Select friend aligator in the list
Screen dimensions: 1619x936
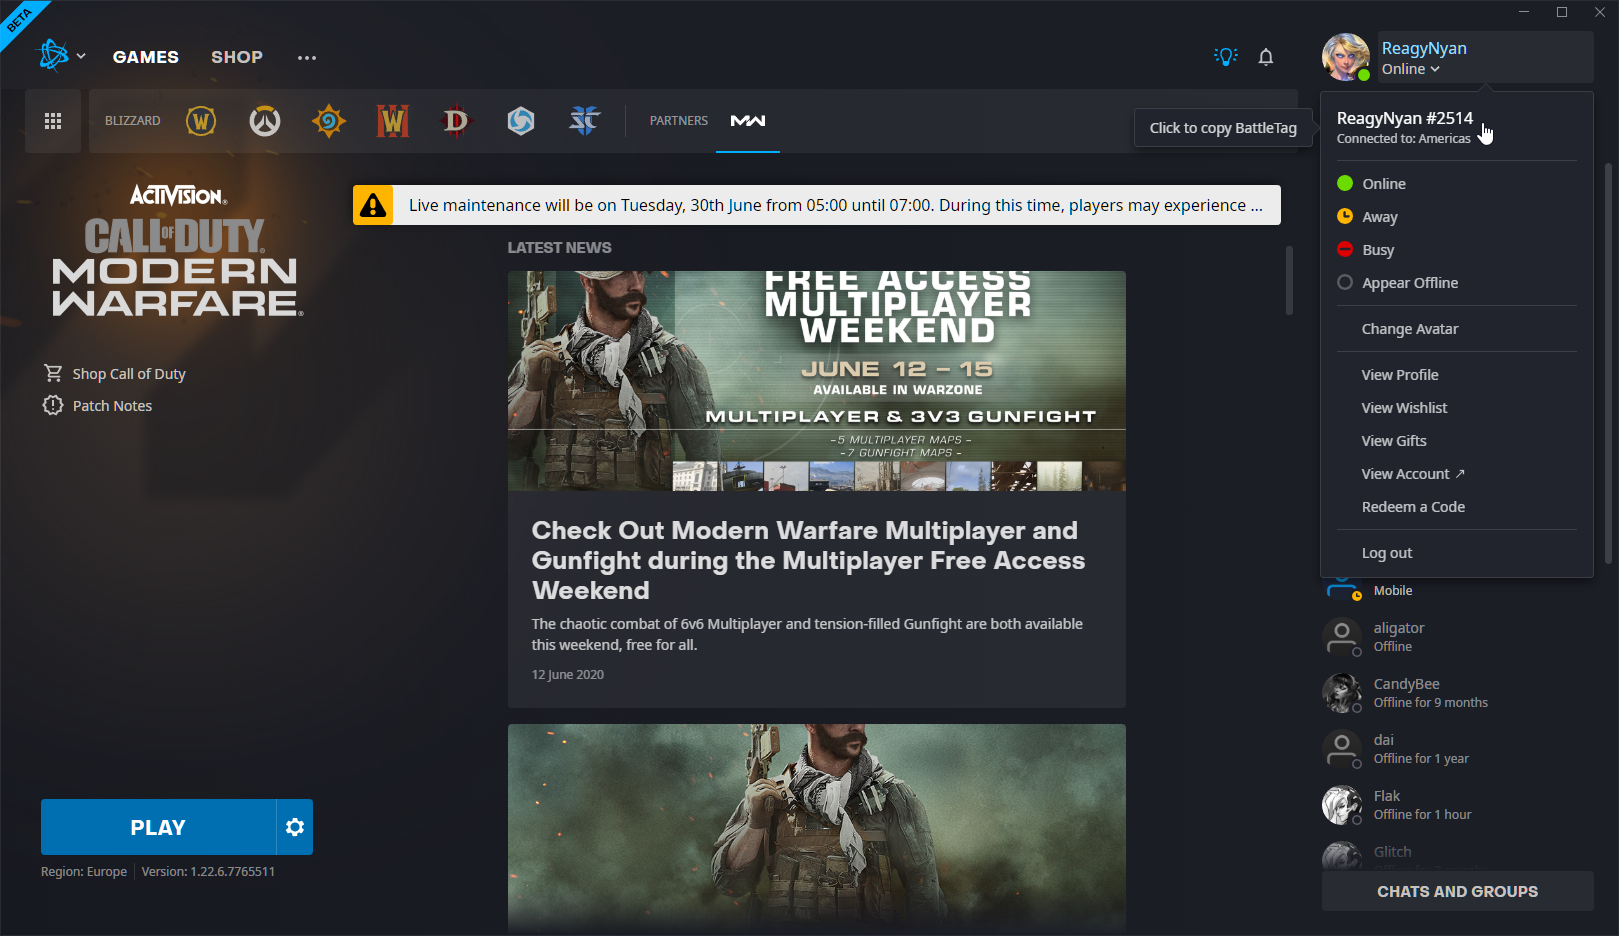(x=1457, y=637)
